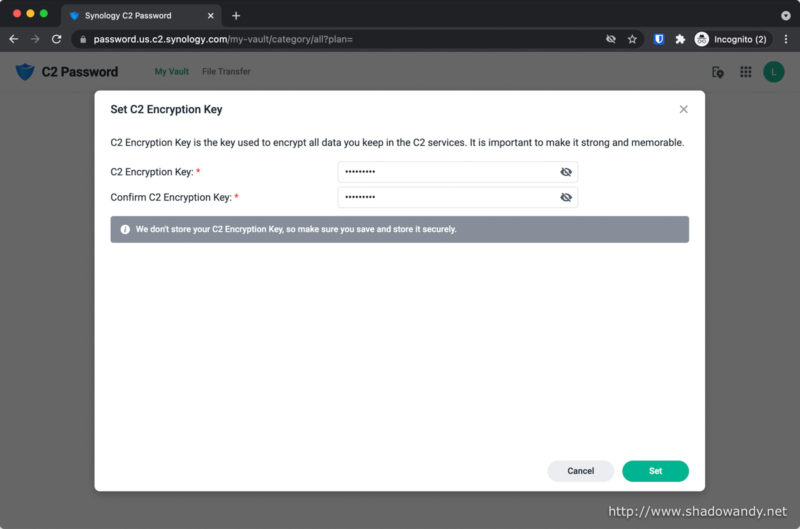Close the Set C2 Encryption Key dialog
800x529 pixels.
pyautogui.click(x=683, y=109)
